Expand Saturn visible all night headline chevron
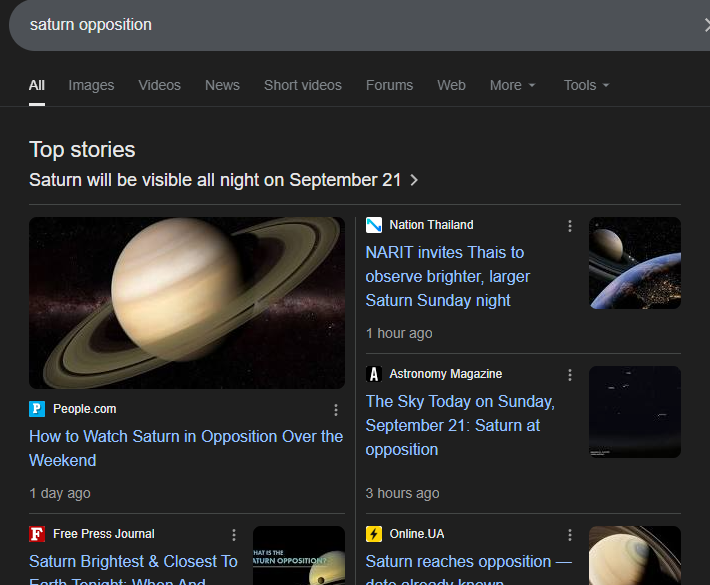Viewport: 710px width, 585px height. pos(414,180)
